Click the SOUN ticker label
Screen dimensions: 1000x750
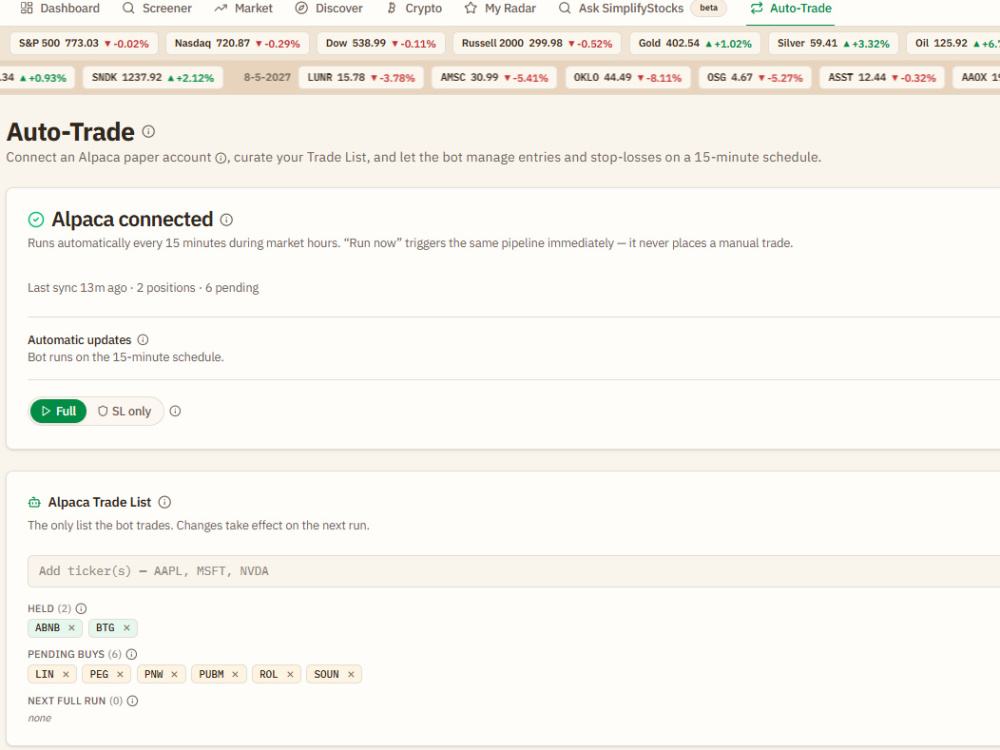327,674
